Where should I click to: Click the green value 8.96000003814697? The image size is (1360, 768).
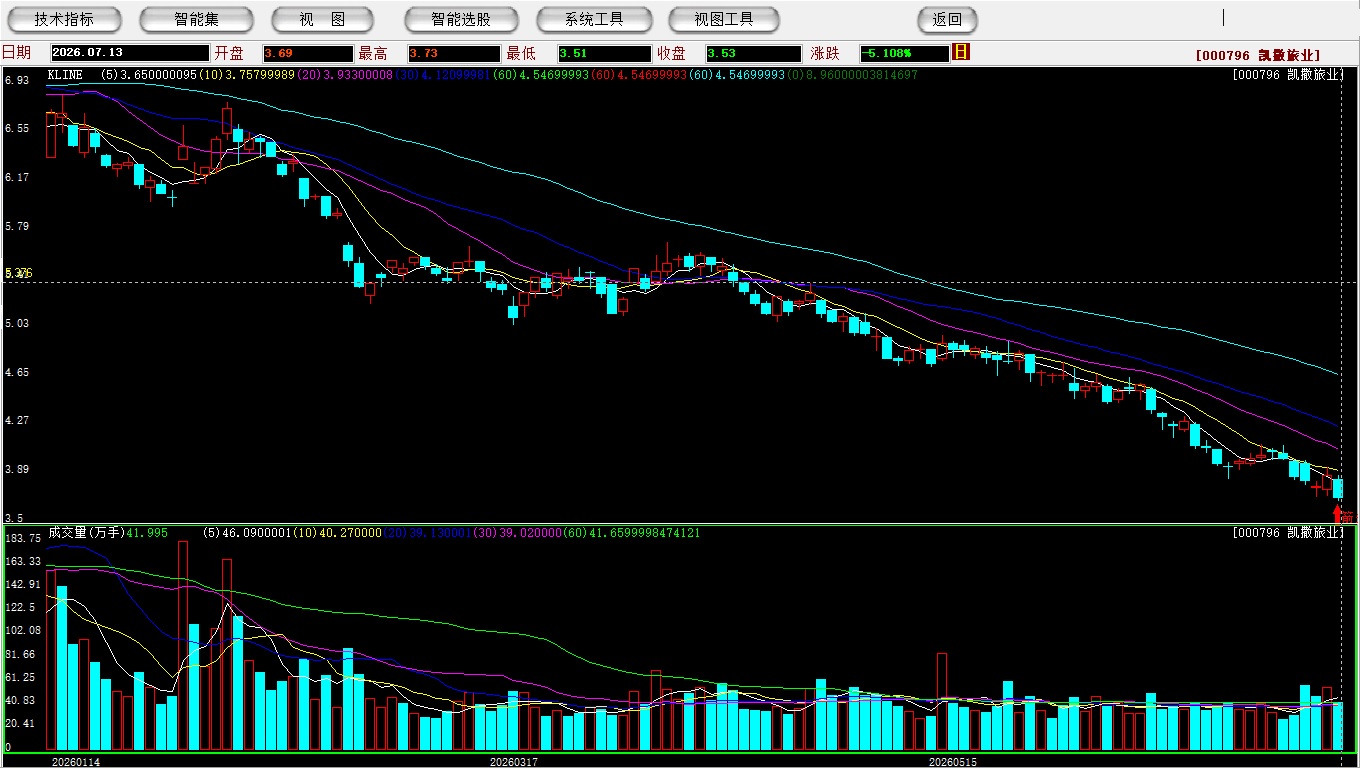[861, 75]
